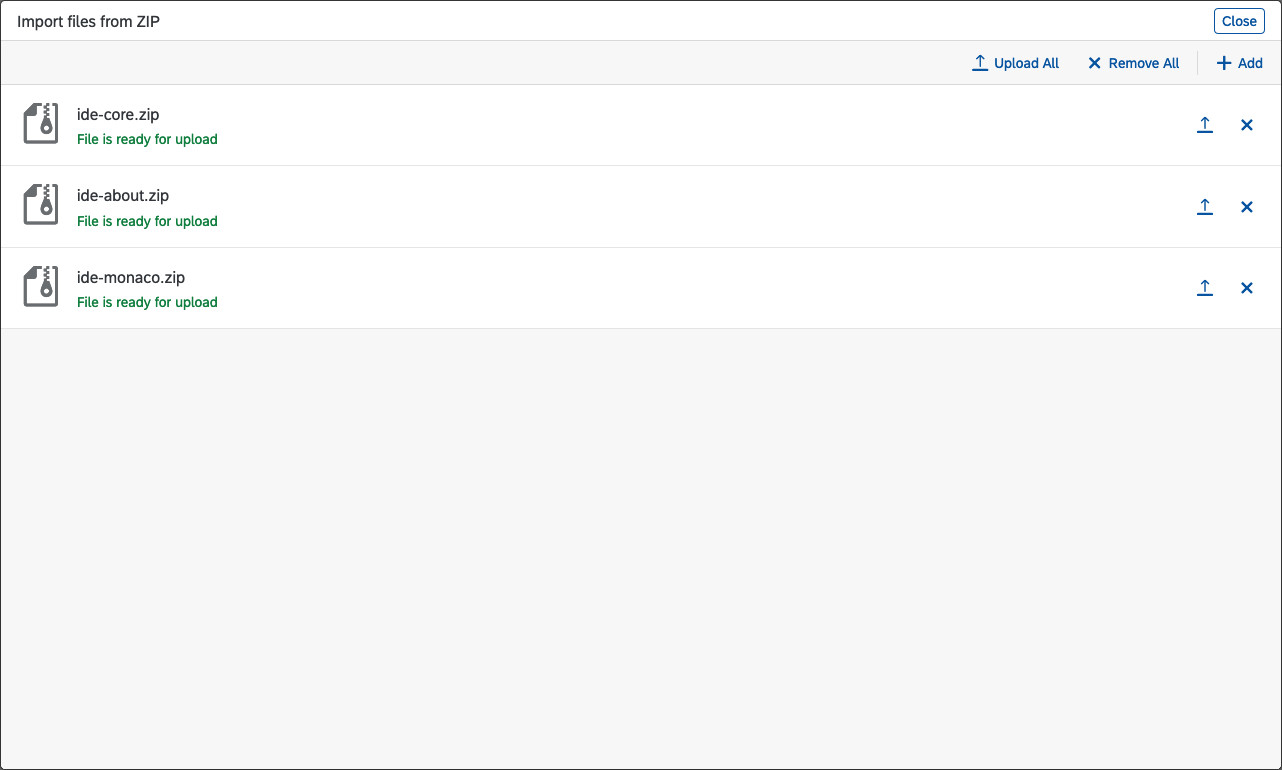The height and width of the screenshot is (770, 1282).
Task: Upload the ide-monaco.zip file
Action: tap(1205, 287)
